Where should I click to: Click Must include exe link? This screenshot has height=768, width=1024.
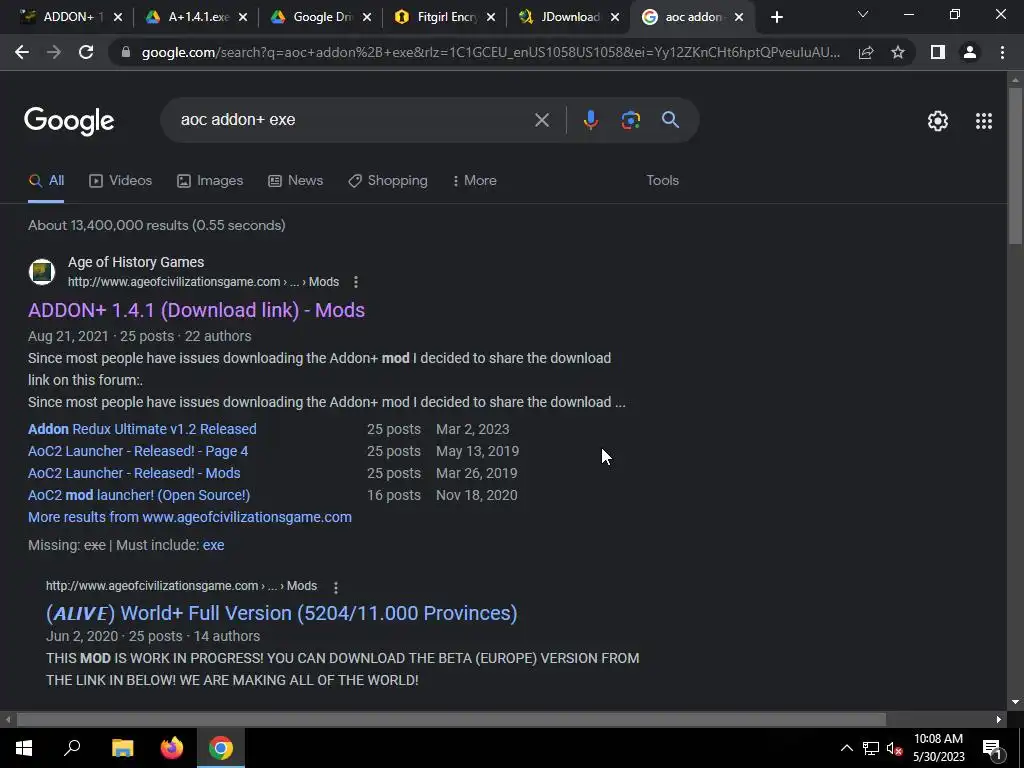click(213, 545)
